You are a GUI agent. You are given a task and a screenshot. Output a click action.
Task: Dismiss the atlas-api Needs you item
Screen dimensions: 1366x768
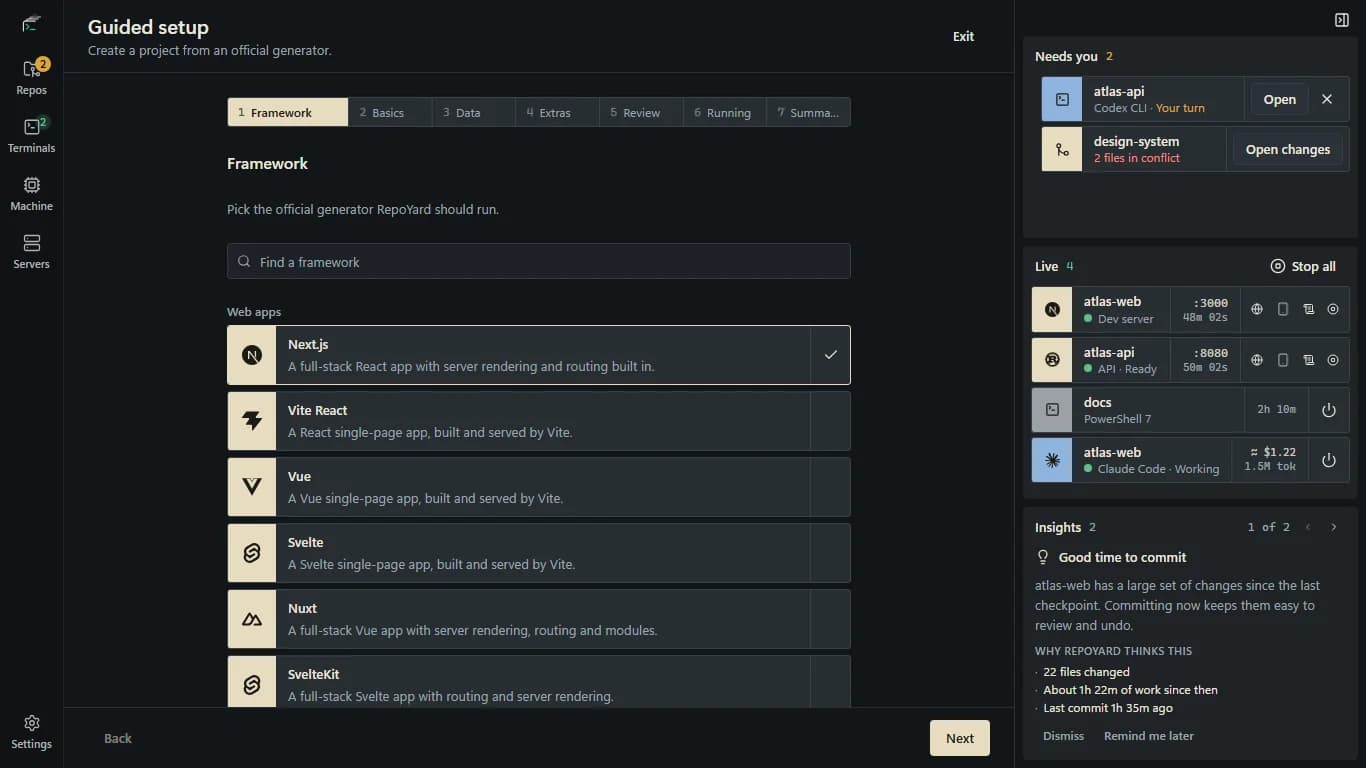(1327, 99)
